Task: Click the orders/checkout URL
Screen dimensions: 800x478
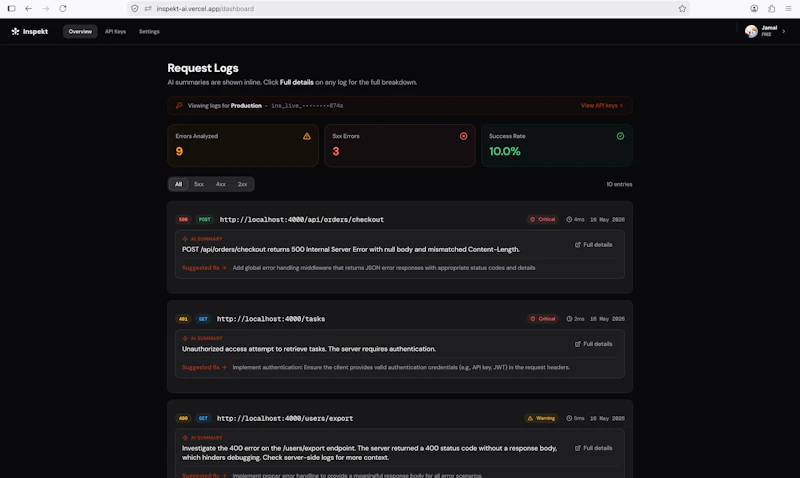Action: click(x=302, y=219)
